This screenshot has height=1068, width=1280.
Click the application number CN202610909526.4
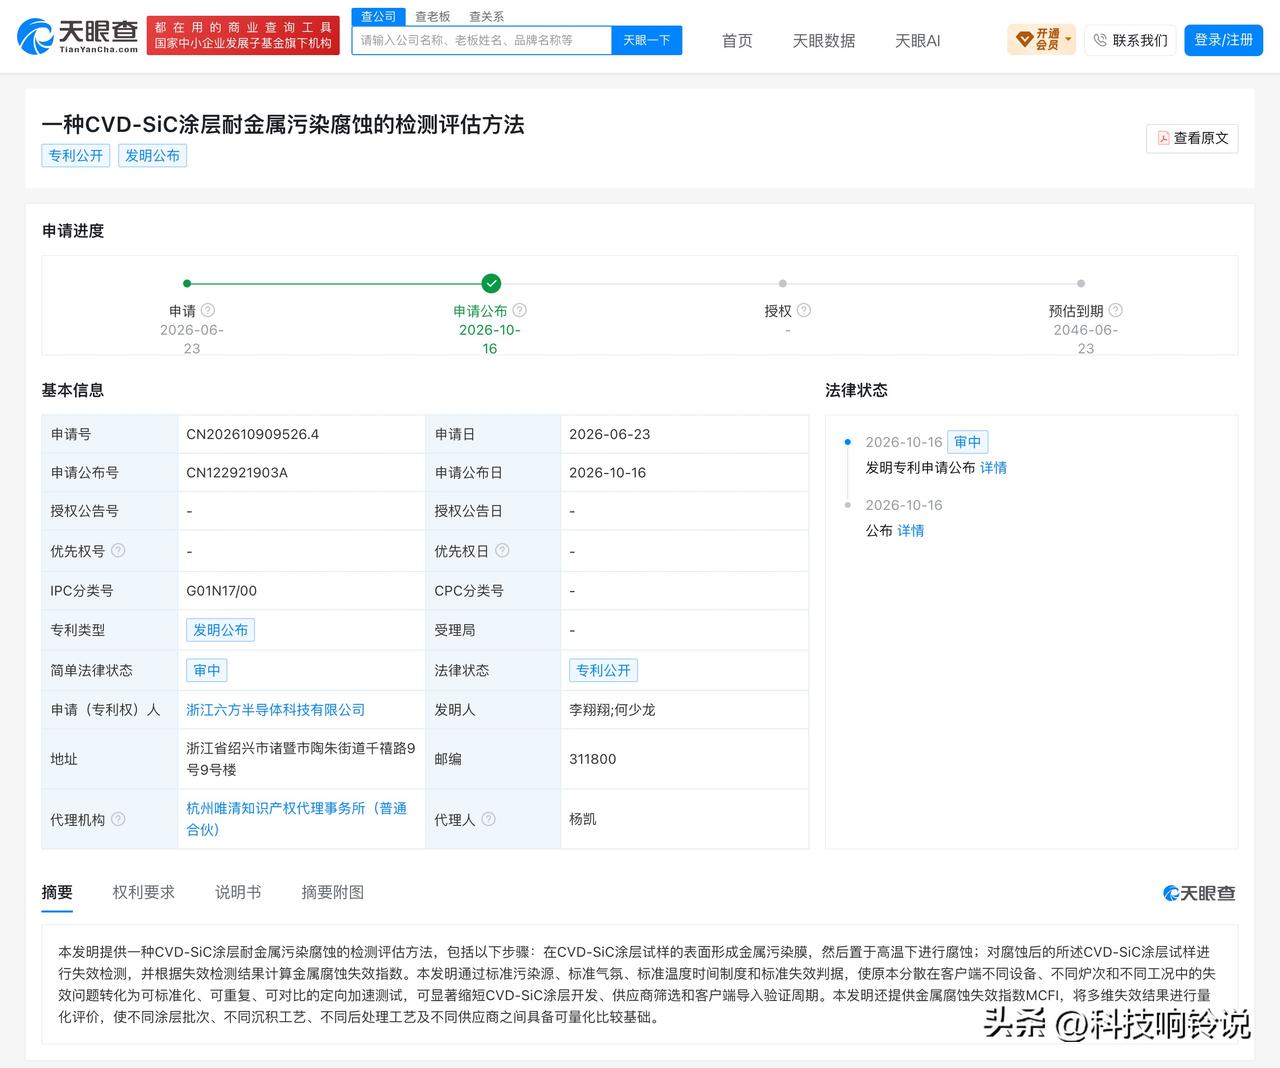(253, 434)
